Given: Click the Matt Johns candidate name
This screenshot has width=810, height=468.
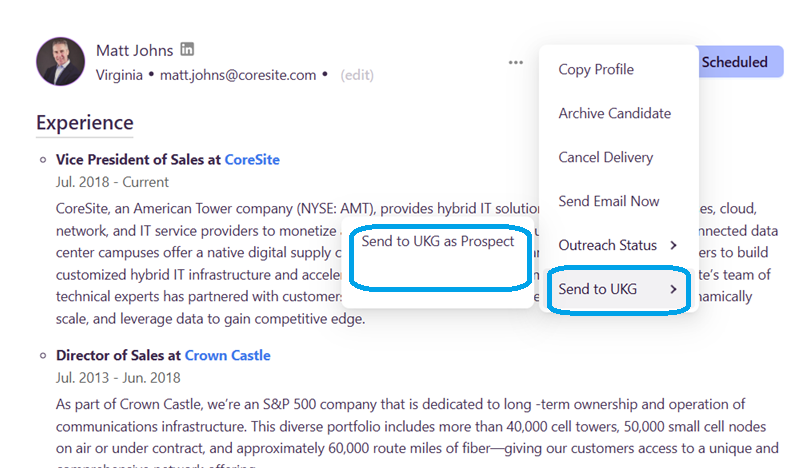Looking at the screenshot, I should 134,50.
